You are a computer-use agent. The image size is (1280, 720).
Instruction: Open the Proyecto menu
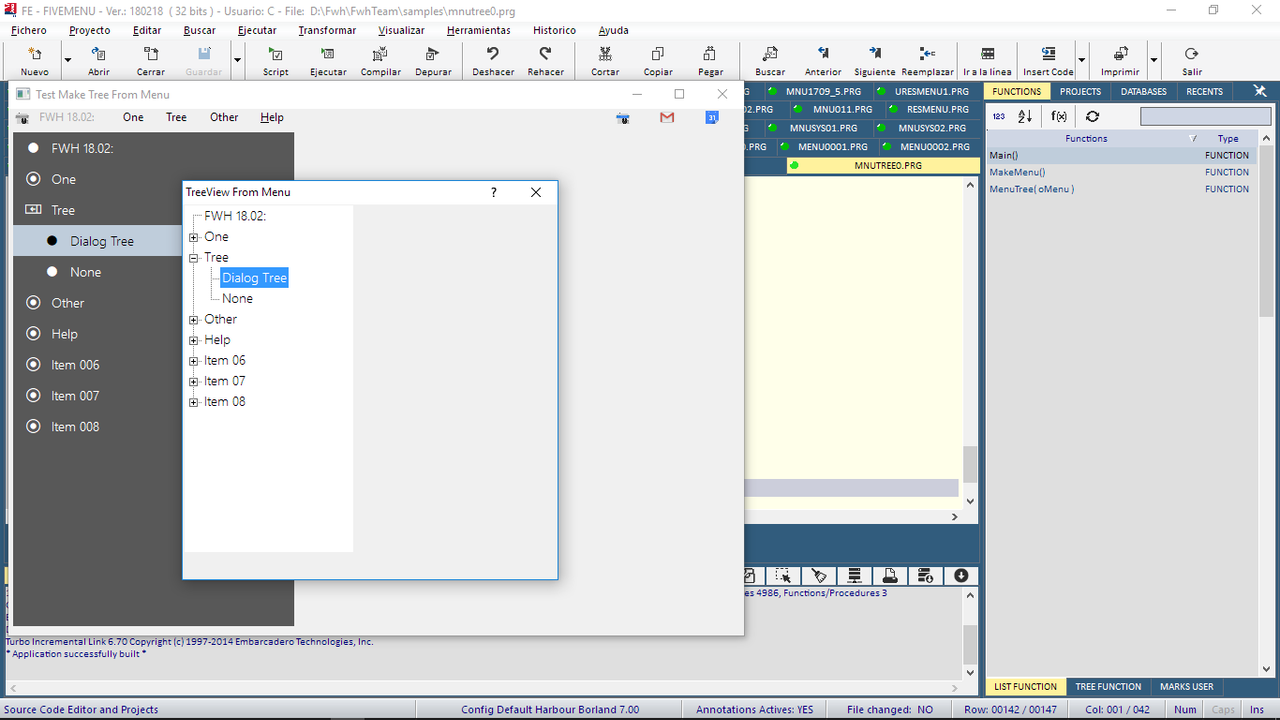[x=90, y=30]
